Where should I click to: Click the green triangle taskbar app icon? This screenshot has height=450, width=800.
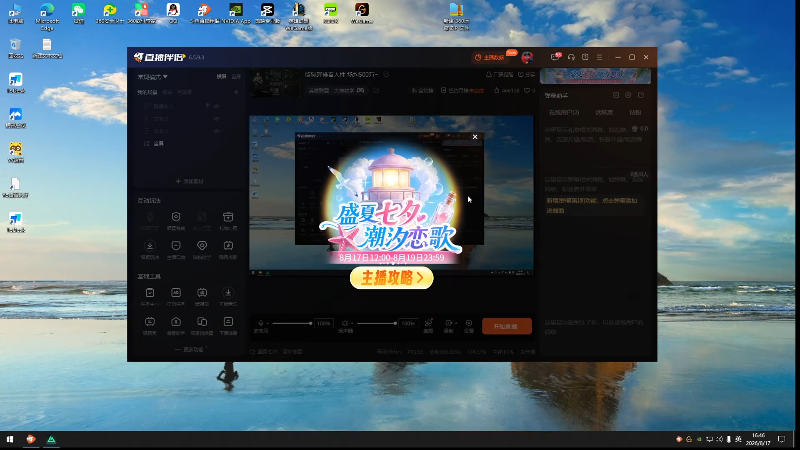(x=51, y=439)
